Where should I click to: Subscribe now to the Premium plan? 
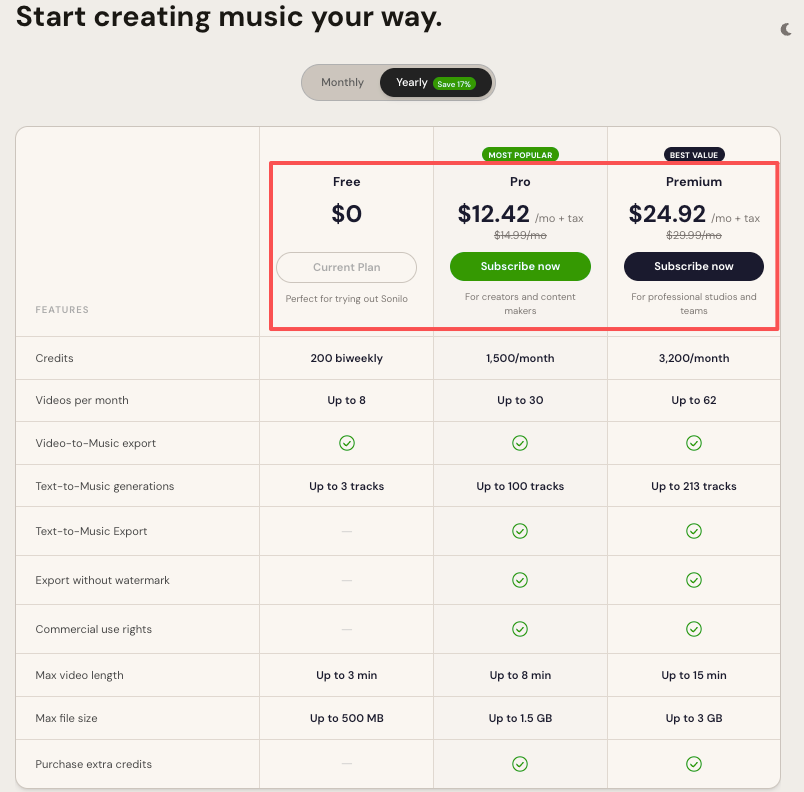694,266
